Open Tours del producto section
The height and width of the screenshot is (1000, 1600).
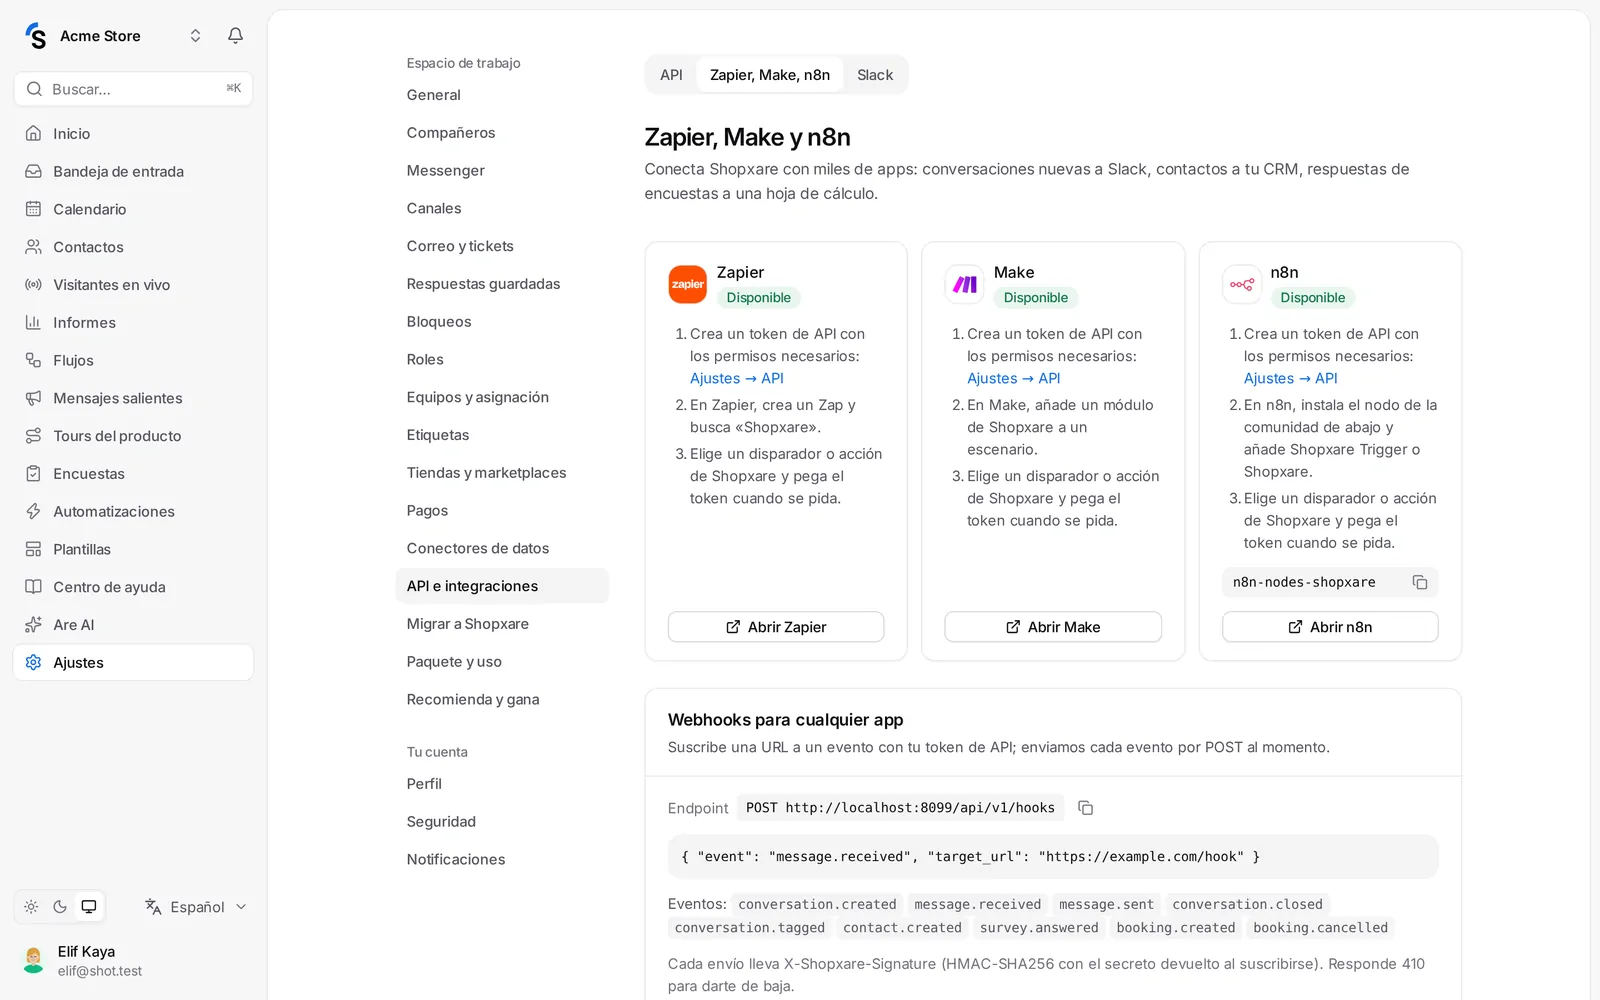point(133,436)
